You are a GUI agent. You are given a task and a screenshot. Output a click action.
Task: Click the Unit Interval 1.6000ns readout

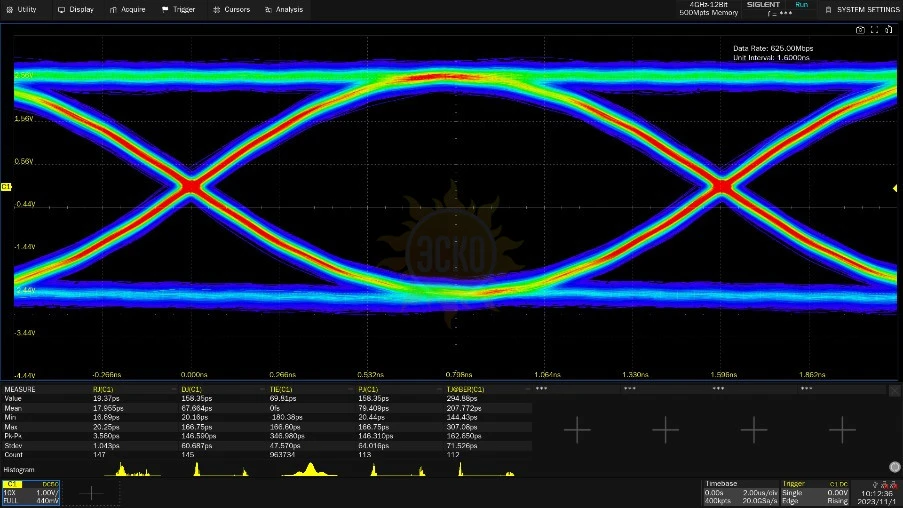tap(771, 58)
